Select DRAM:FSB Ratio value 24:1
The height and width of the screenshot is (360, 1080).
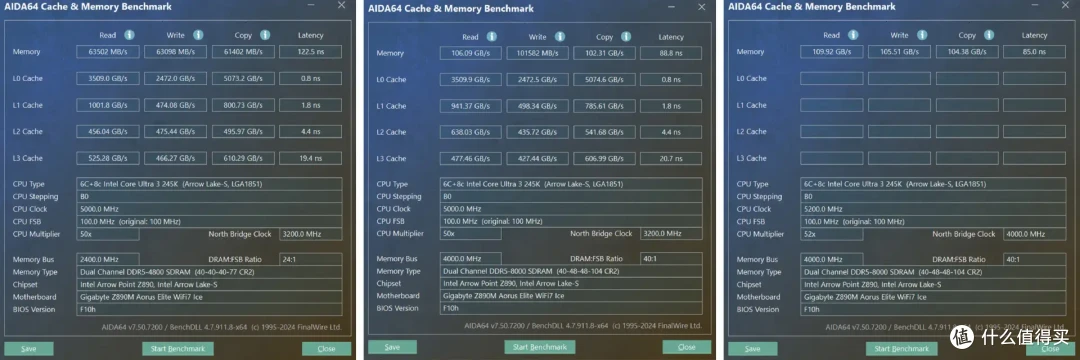[x=310, y=260]
